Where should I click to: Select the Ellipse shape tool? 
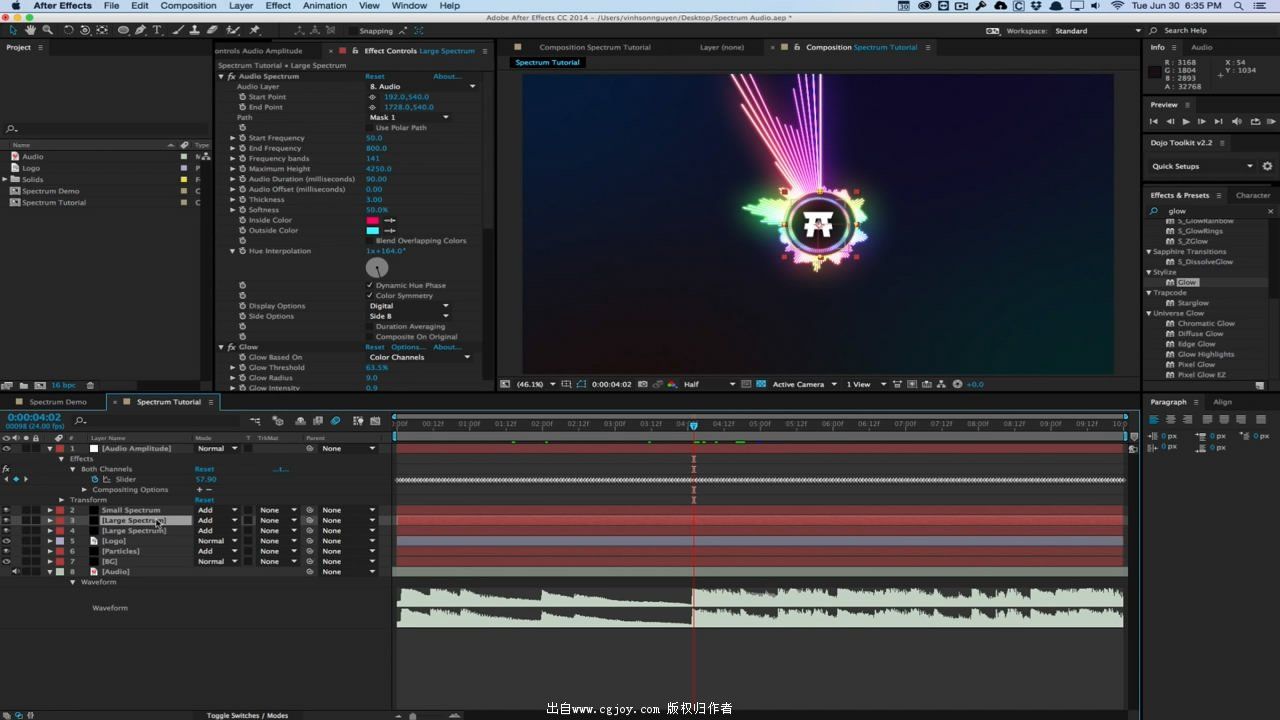click(x=124, y=30)
